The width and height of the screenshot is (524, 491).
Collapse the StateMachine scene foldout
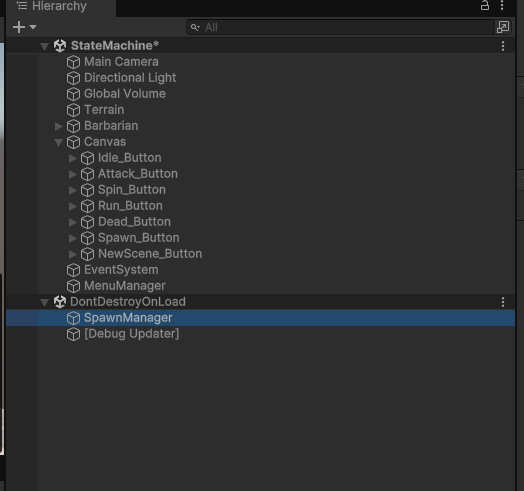click(44, 46)
